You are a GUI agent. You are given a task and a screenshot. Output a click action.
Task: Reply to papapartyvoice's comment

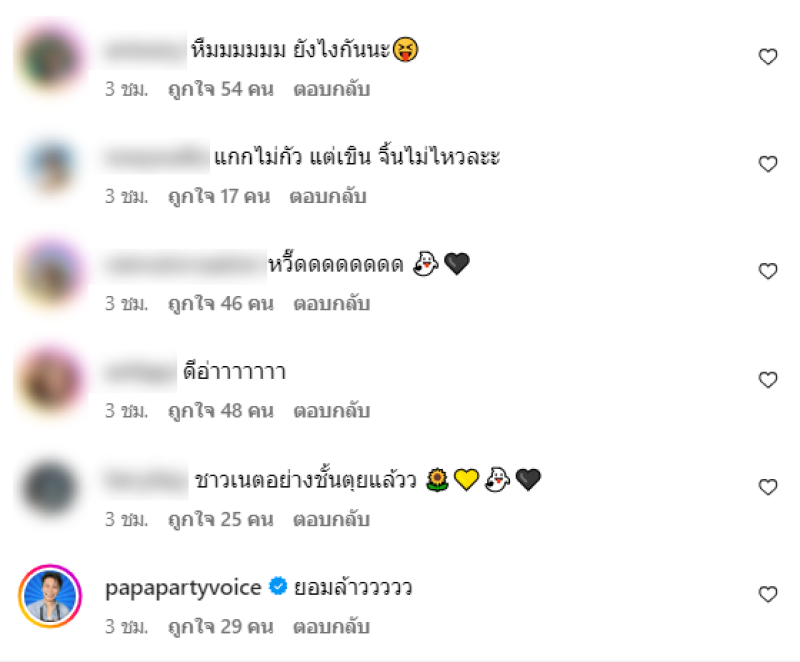[332, 626]
